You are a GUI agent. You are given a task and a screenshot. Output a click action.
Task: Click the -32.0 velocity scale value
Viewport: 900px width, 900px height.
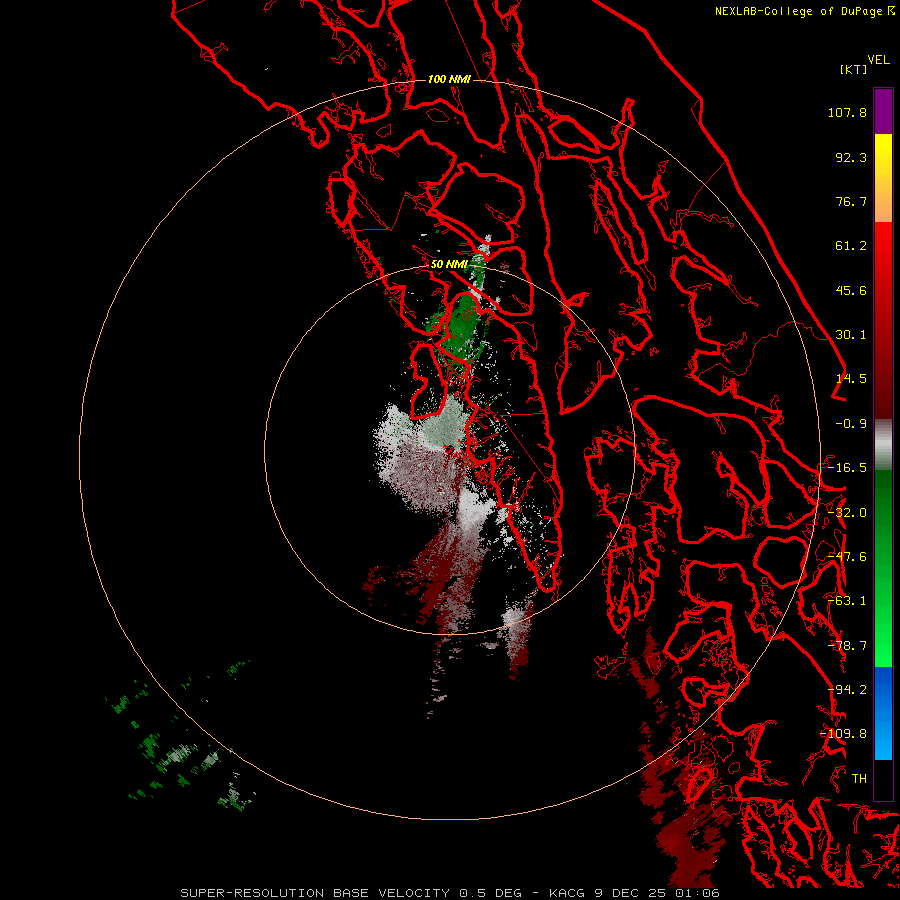[x=847, y=513]
